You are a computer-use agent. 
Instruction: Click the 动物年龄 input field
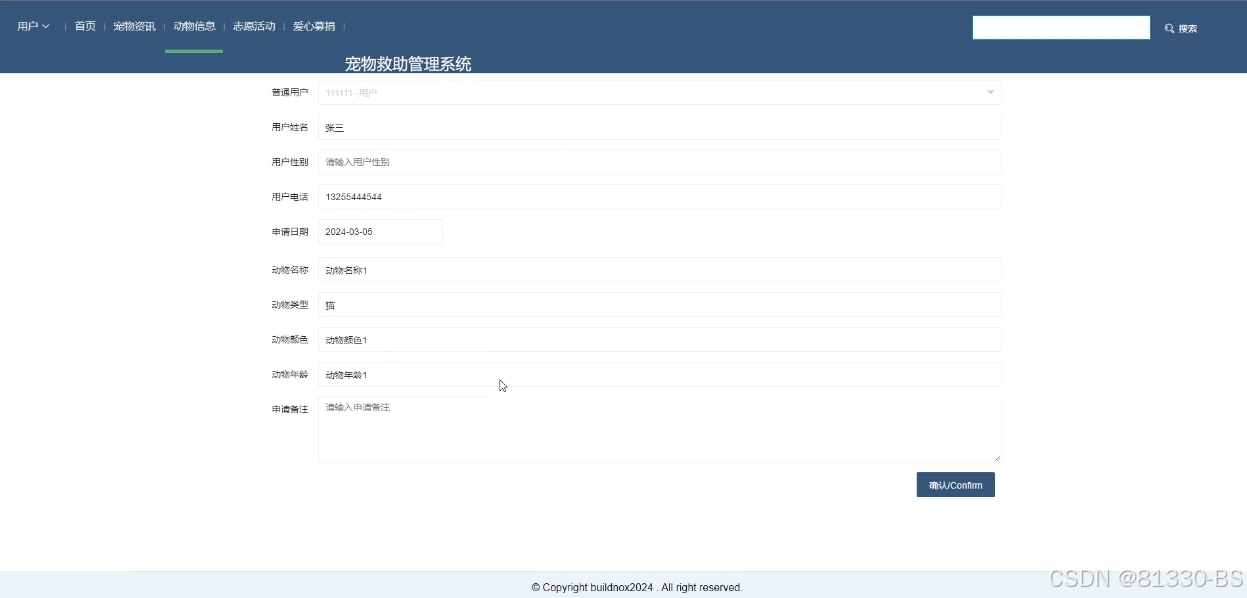click(659, 375)
